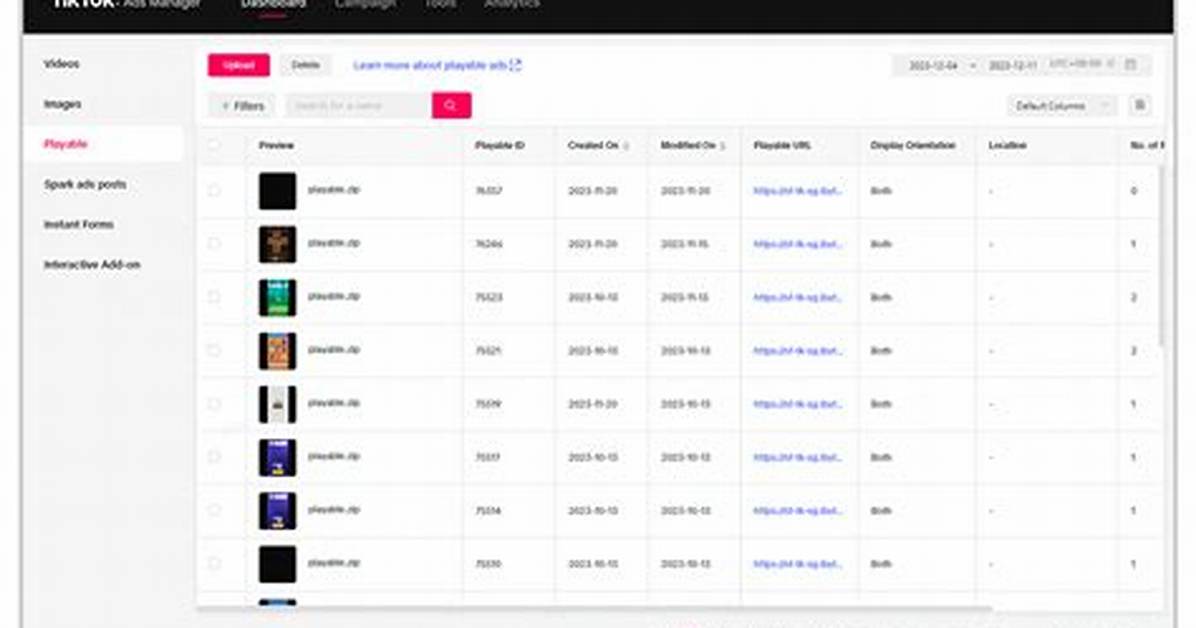Click the pink Upload button
The image size is (1196, 628).
click(239, 65)
